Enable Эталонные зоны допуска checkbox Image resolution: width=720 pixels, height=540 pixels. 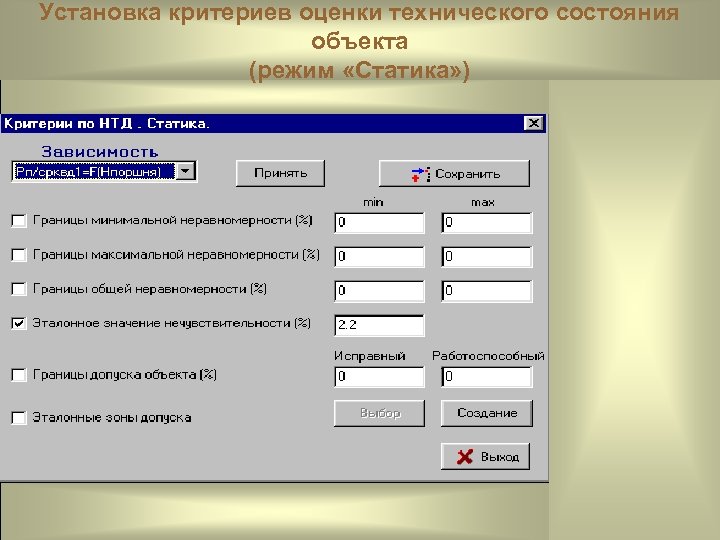click(19, 418)
